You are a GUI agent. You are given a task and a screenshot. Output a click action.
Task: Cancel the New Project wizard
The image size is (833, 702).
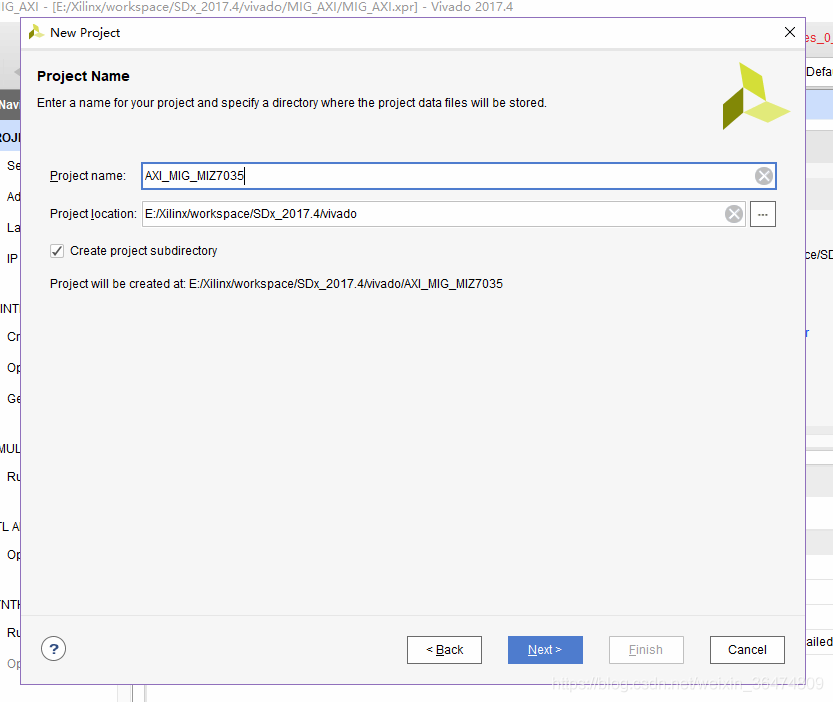click(747, 650)
